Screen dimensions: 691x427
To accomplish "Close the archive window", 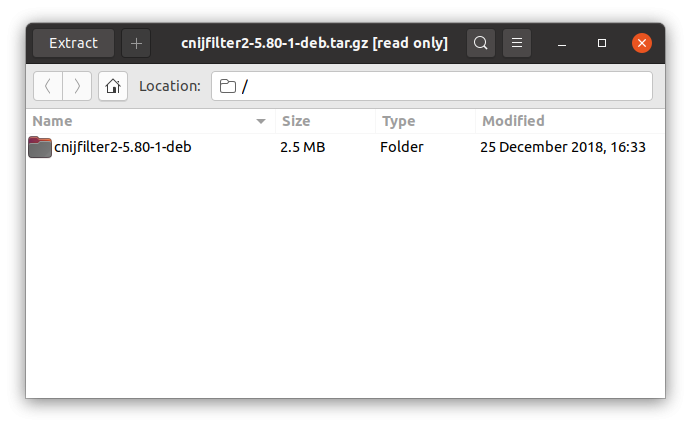I will [642, 43].
